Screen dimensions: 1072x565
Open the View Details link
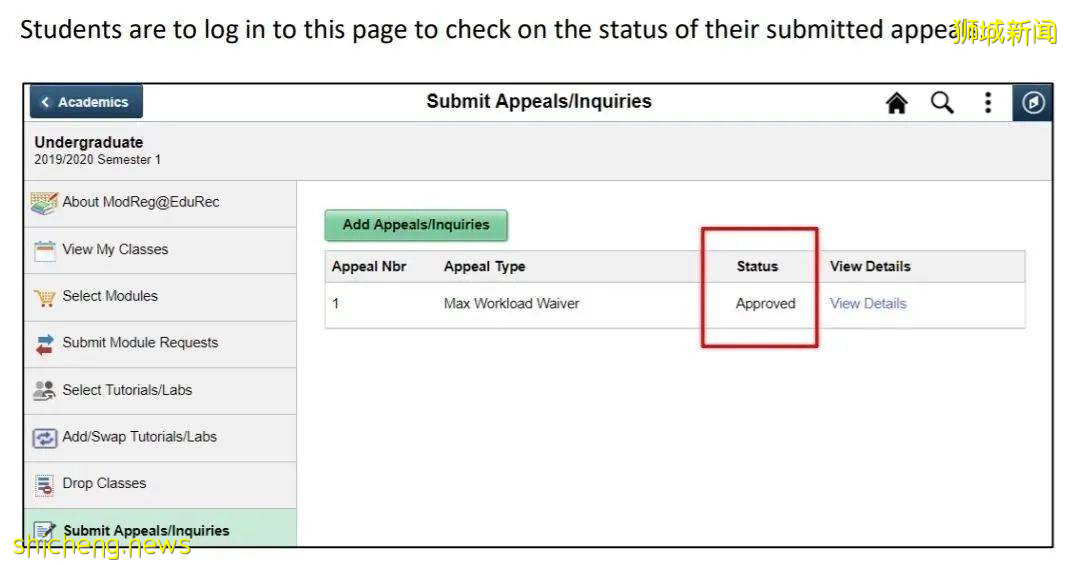click(x=868, y=304)
